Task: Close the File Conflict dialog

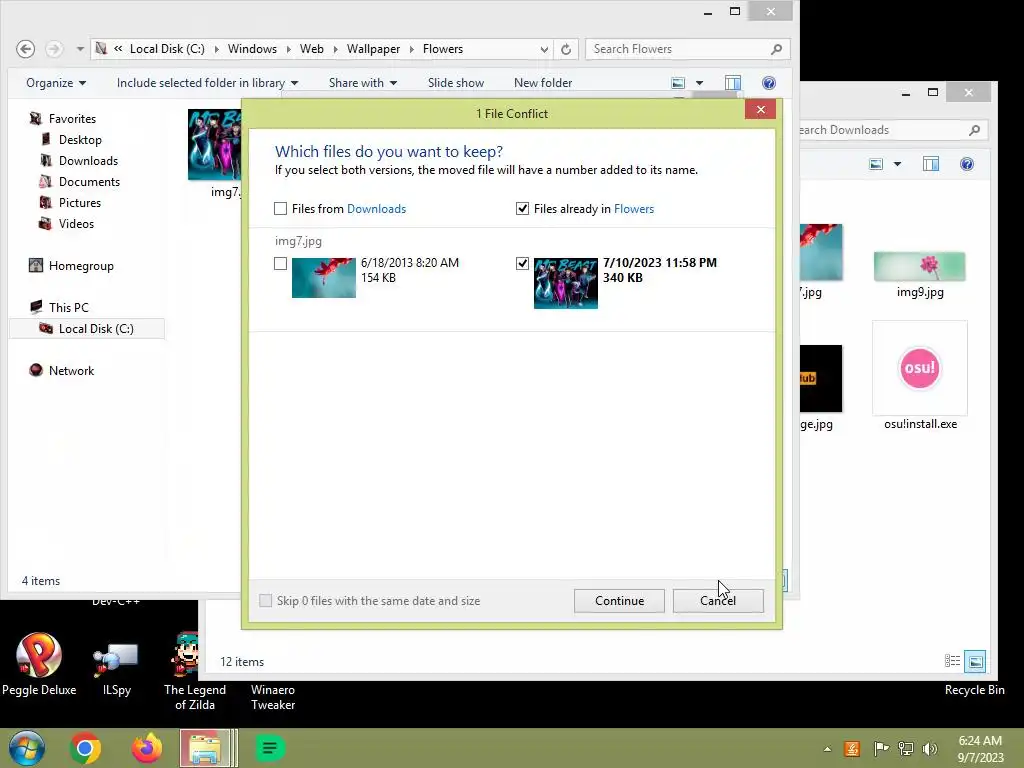Action: (x=760, y=109)
